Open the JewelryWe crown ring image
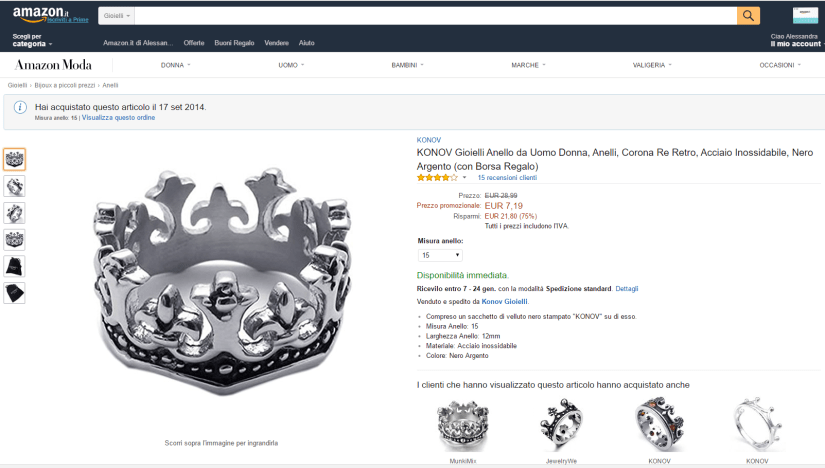Viewport: 825px width, 468px height. coord(561,424)
